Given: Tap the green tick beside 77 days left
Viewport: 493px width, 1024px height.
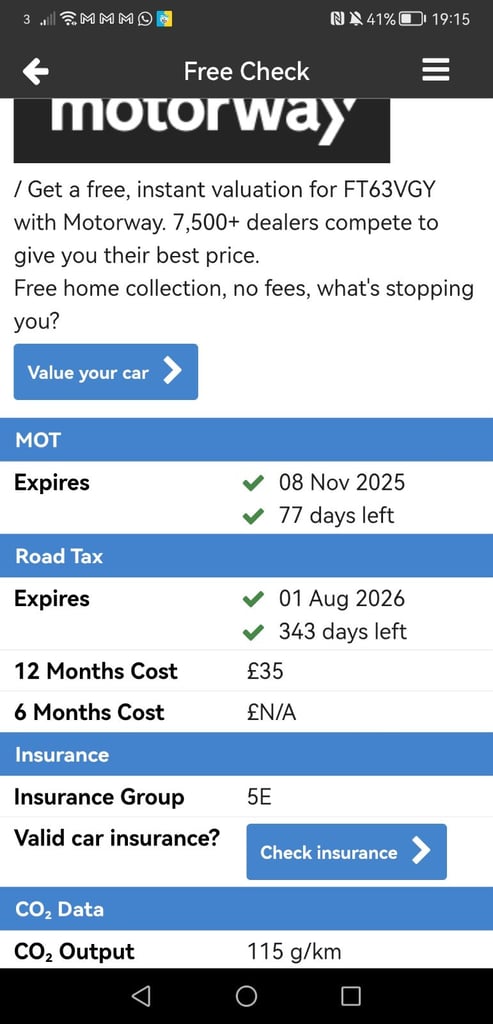Looking at the screenshot, I should pyautogui.click(x=252, y=517).
